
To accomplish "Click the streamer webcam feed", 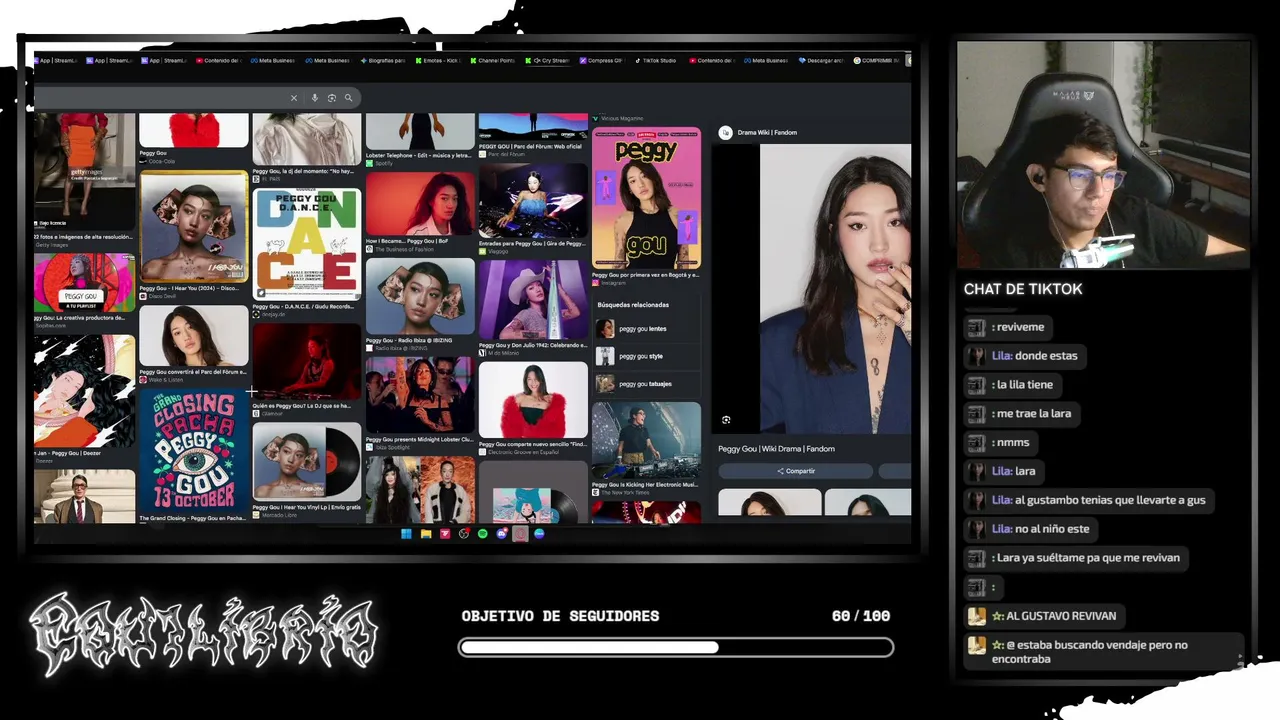I will pyautogui.click(x=1103, y=155).
